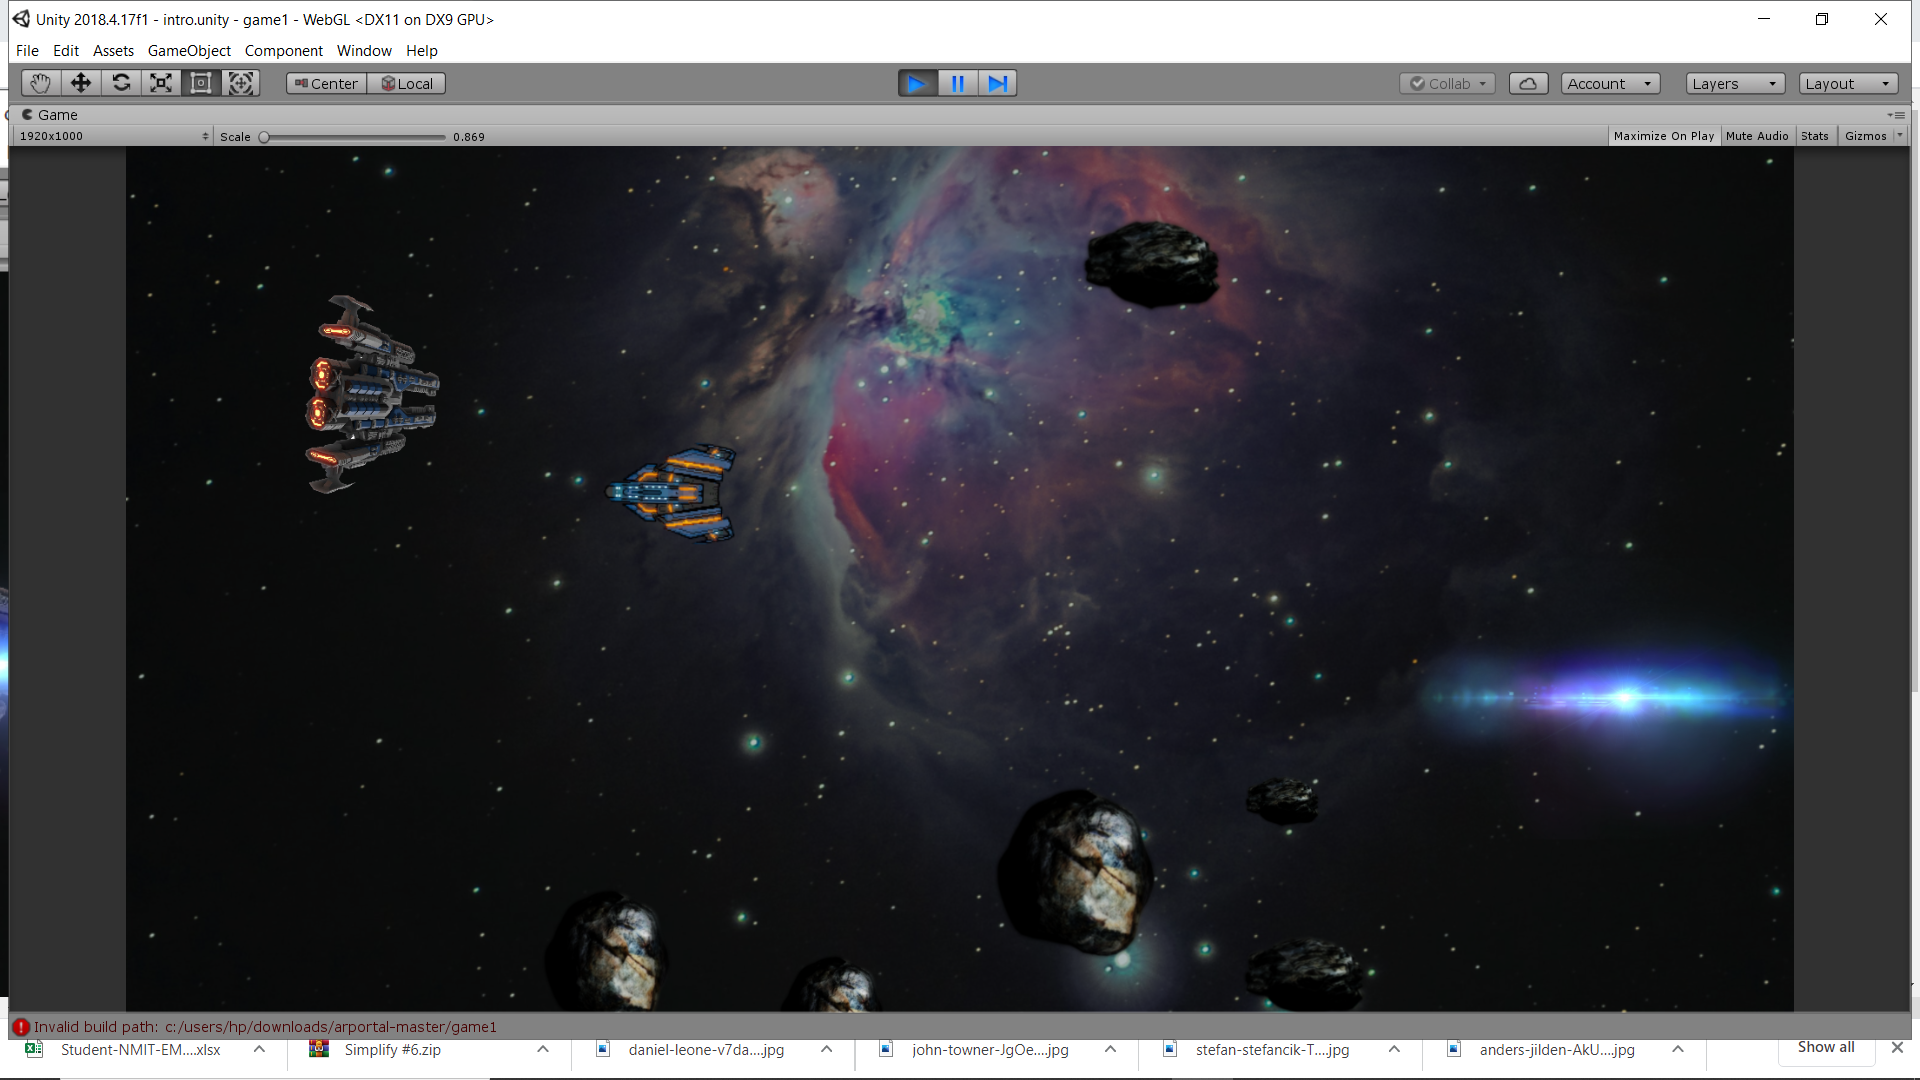Click the red error icon in status bar
1920x1080 pixels.
click(x=21, y=1027)
